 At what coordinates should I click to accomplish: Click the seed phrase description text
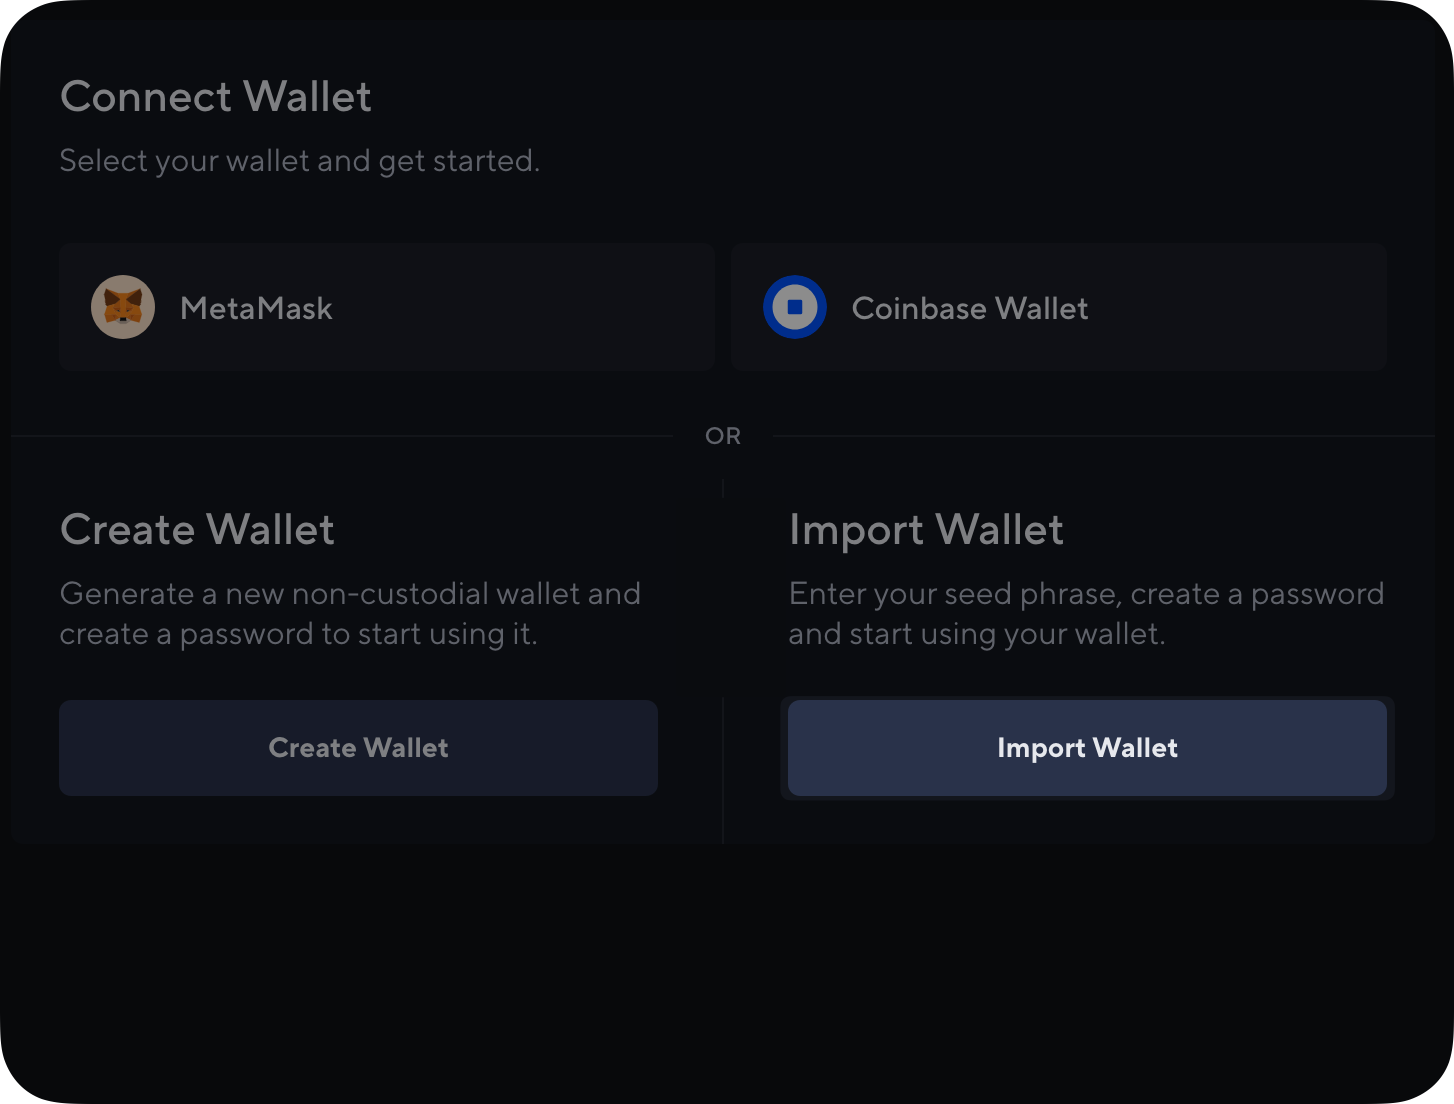tap(1086, 613)
